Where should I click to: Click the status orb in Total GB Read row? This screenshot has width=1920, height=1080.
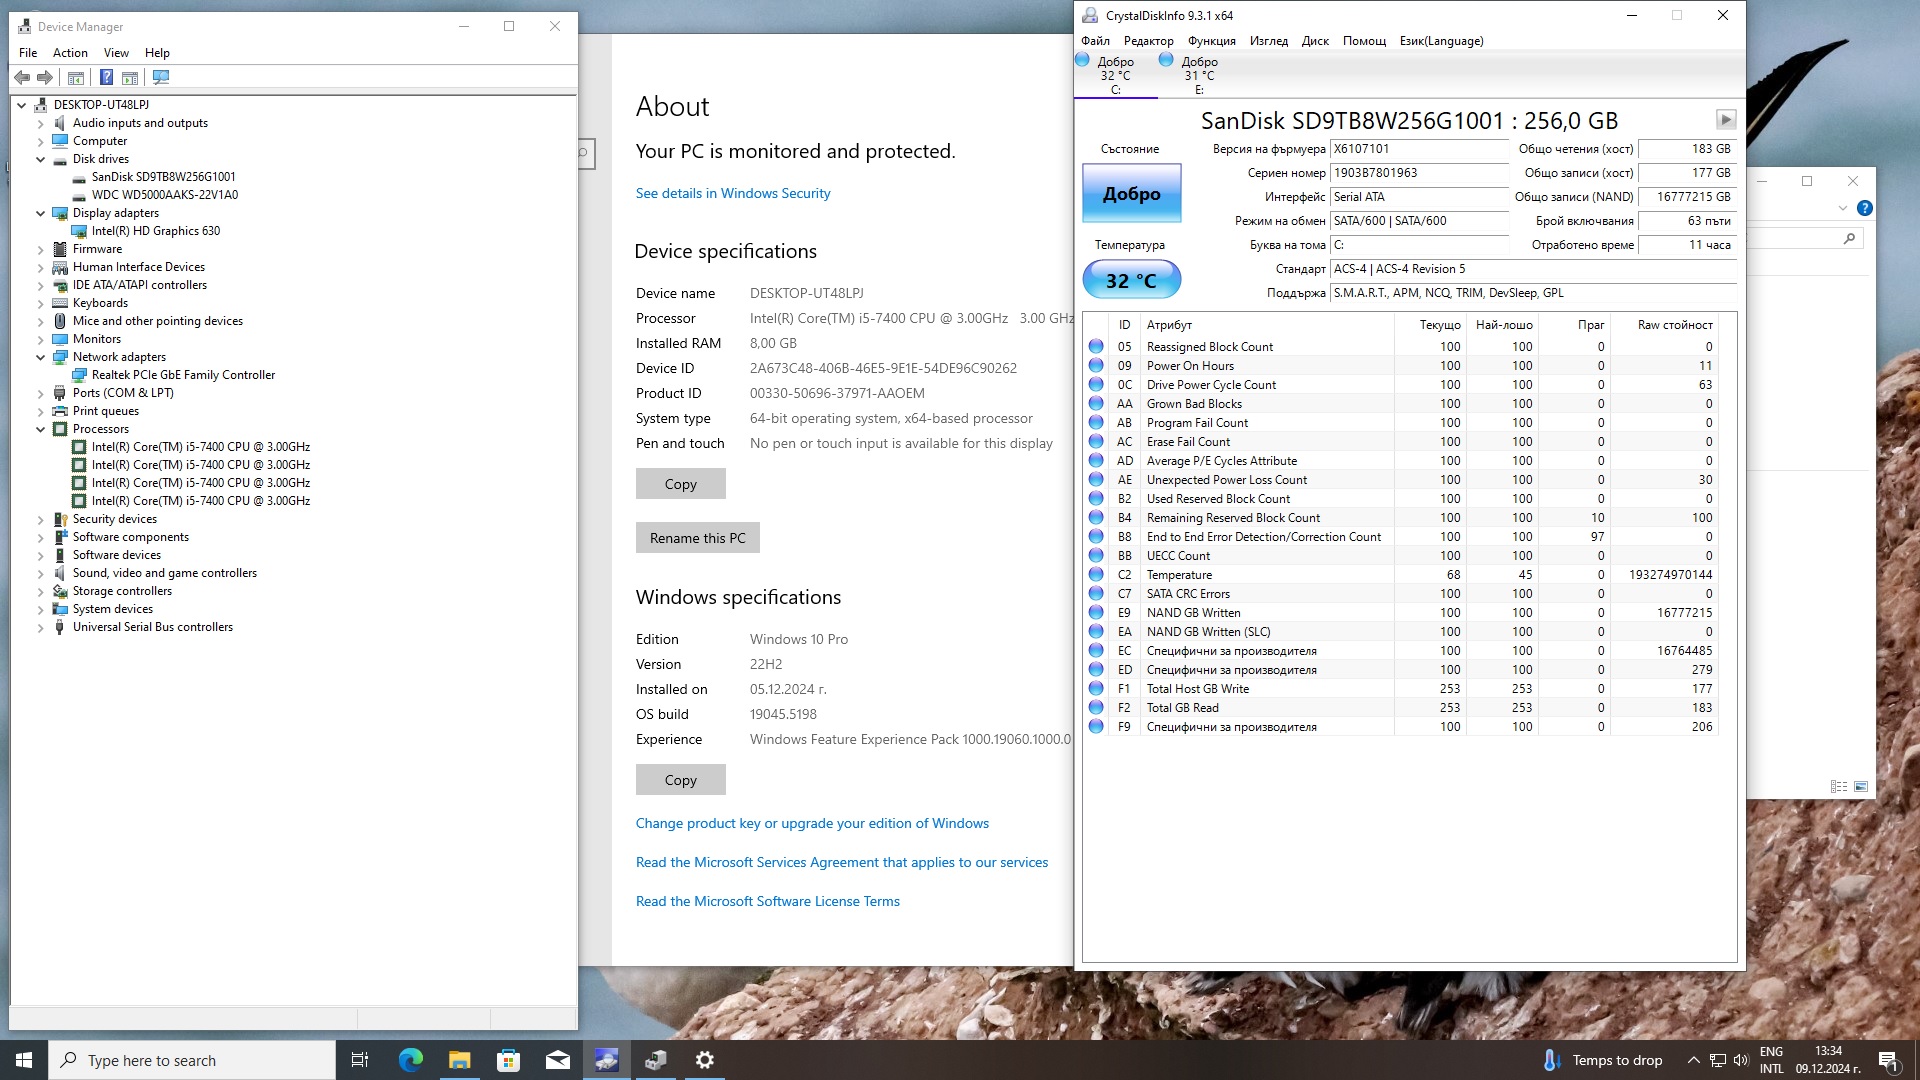point(1096,707)
